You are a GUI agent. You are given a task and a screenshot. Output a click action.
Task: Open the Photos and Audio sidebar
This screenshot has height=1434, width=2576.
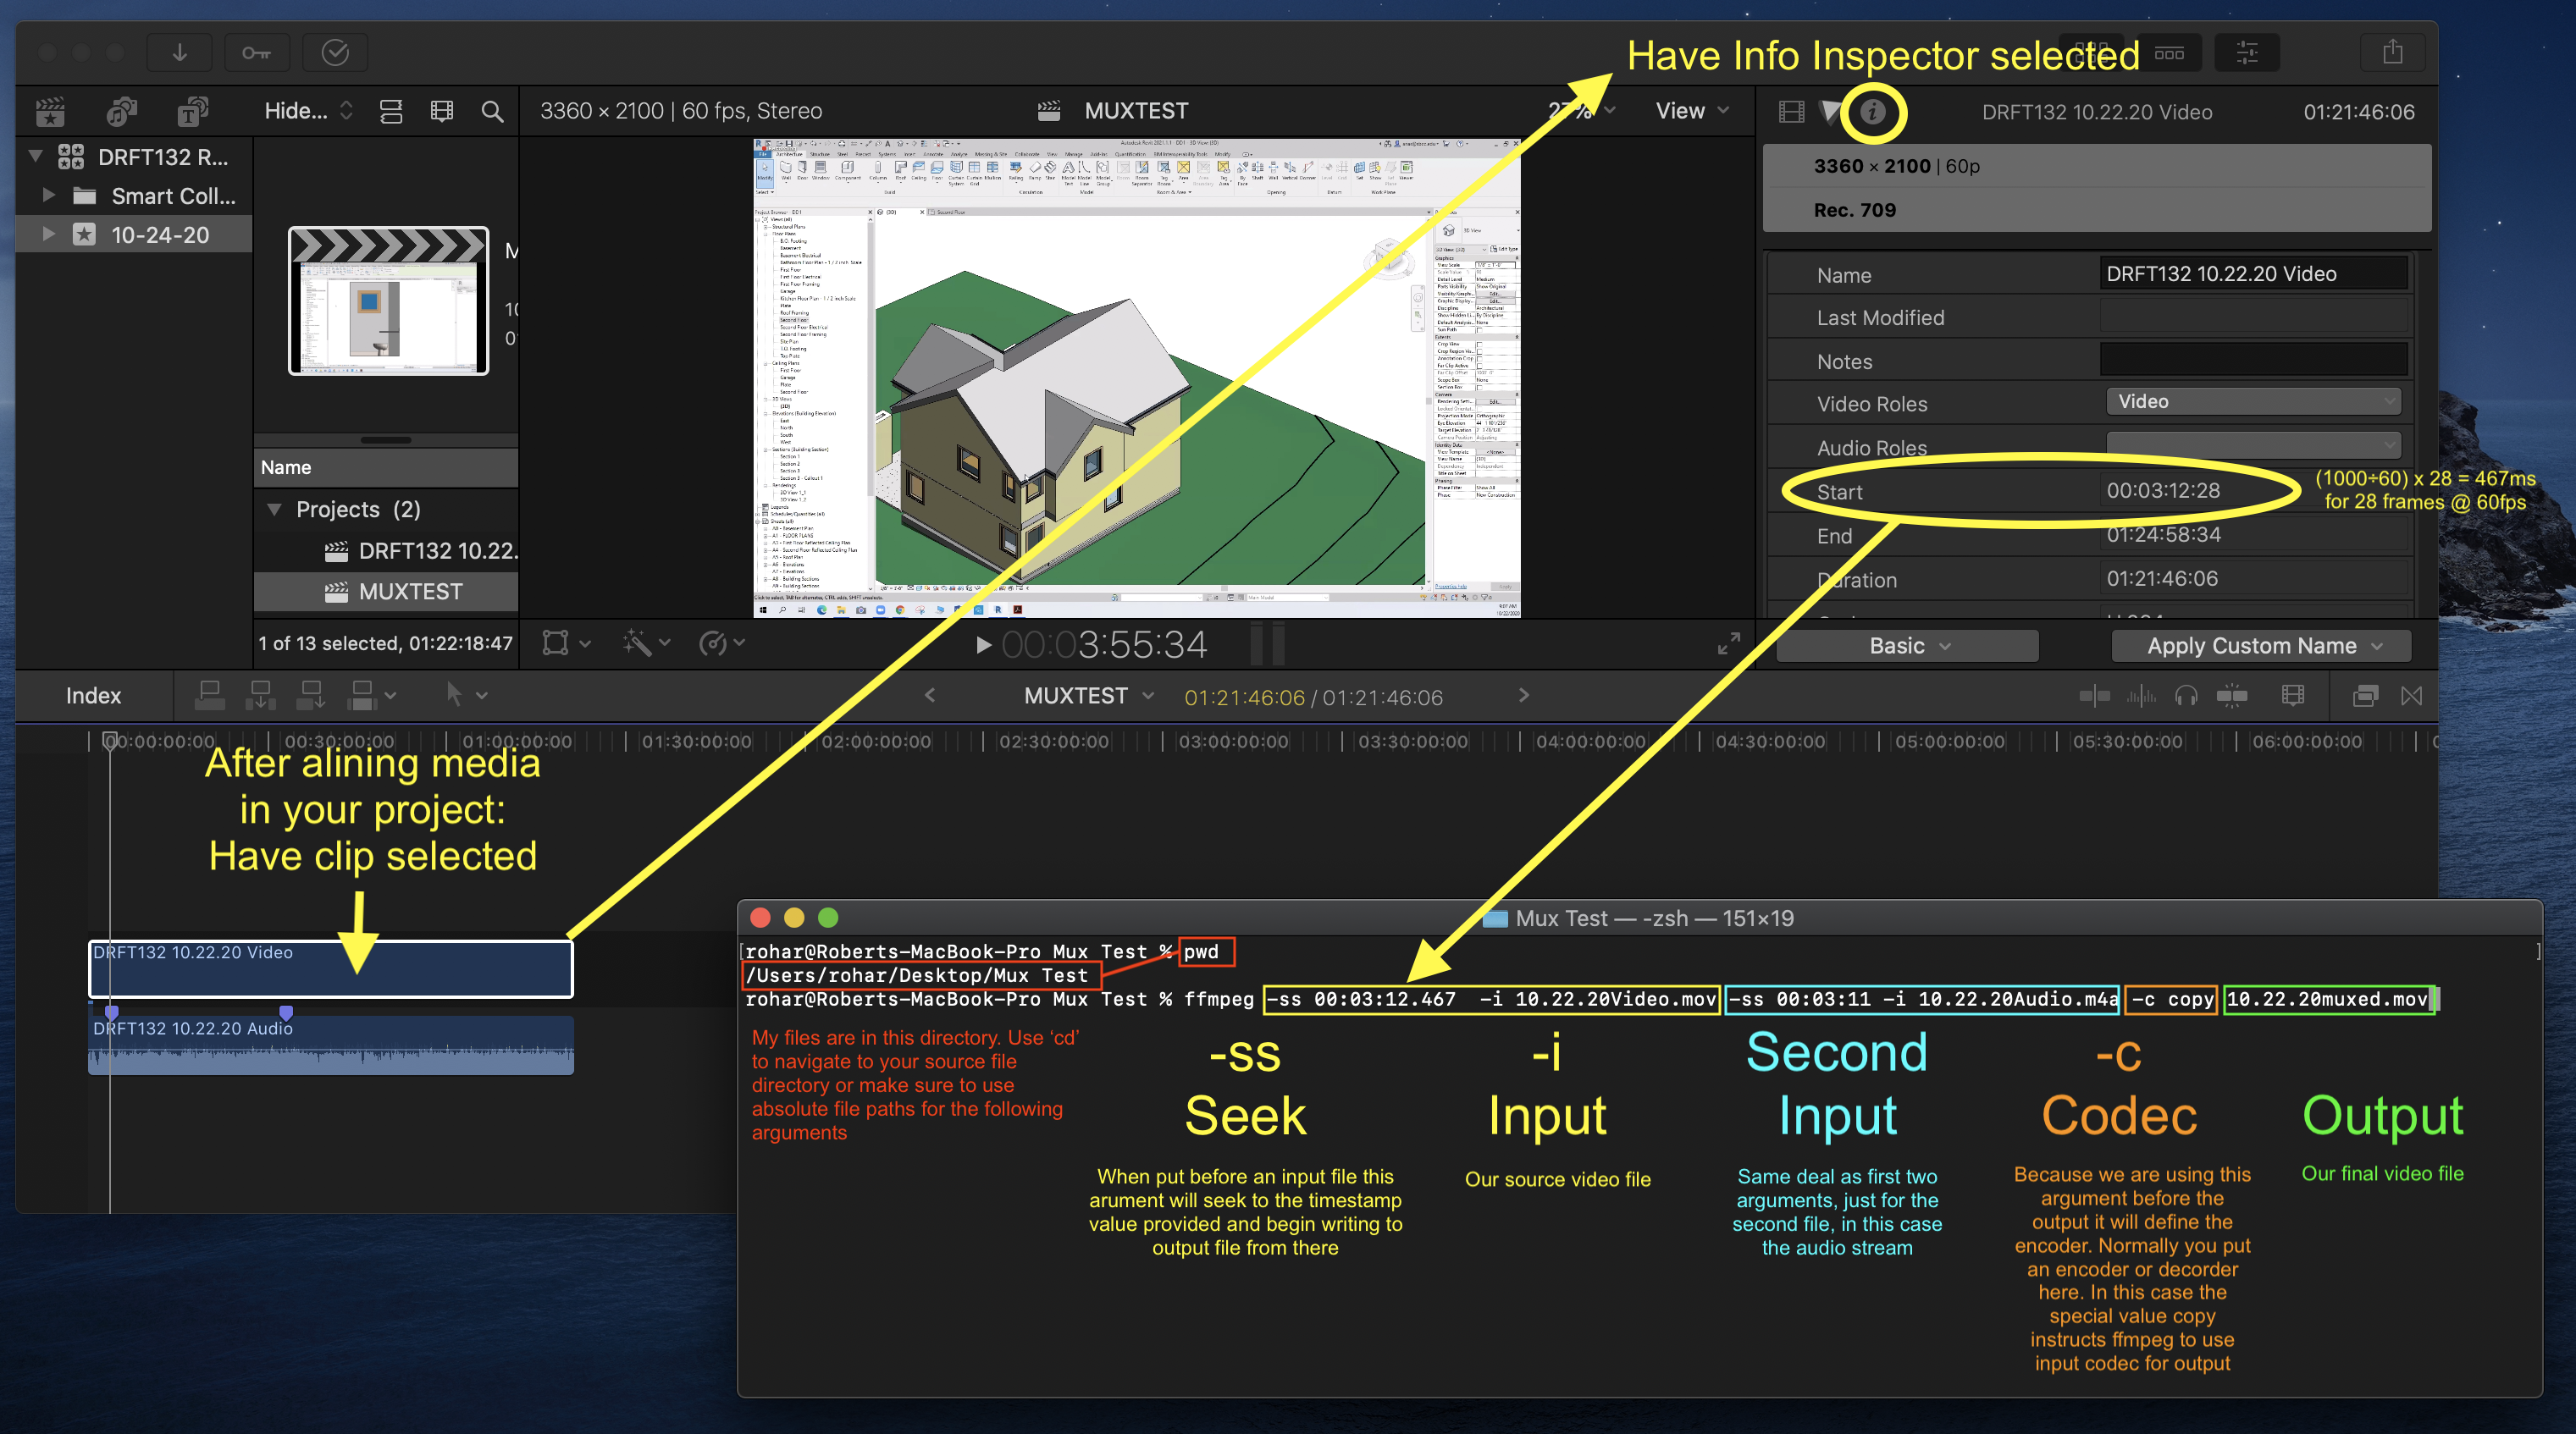pos(121,112)
